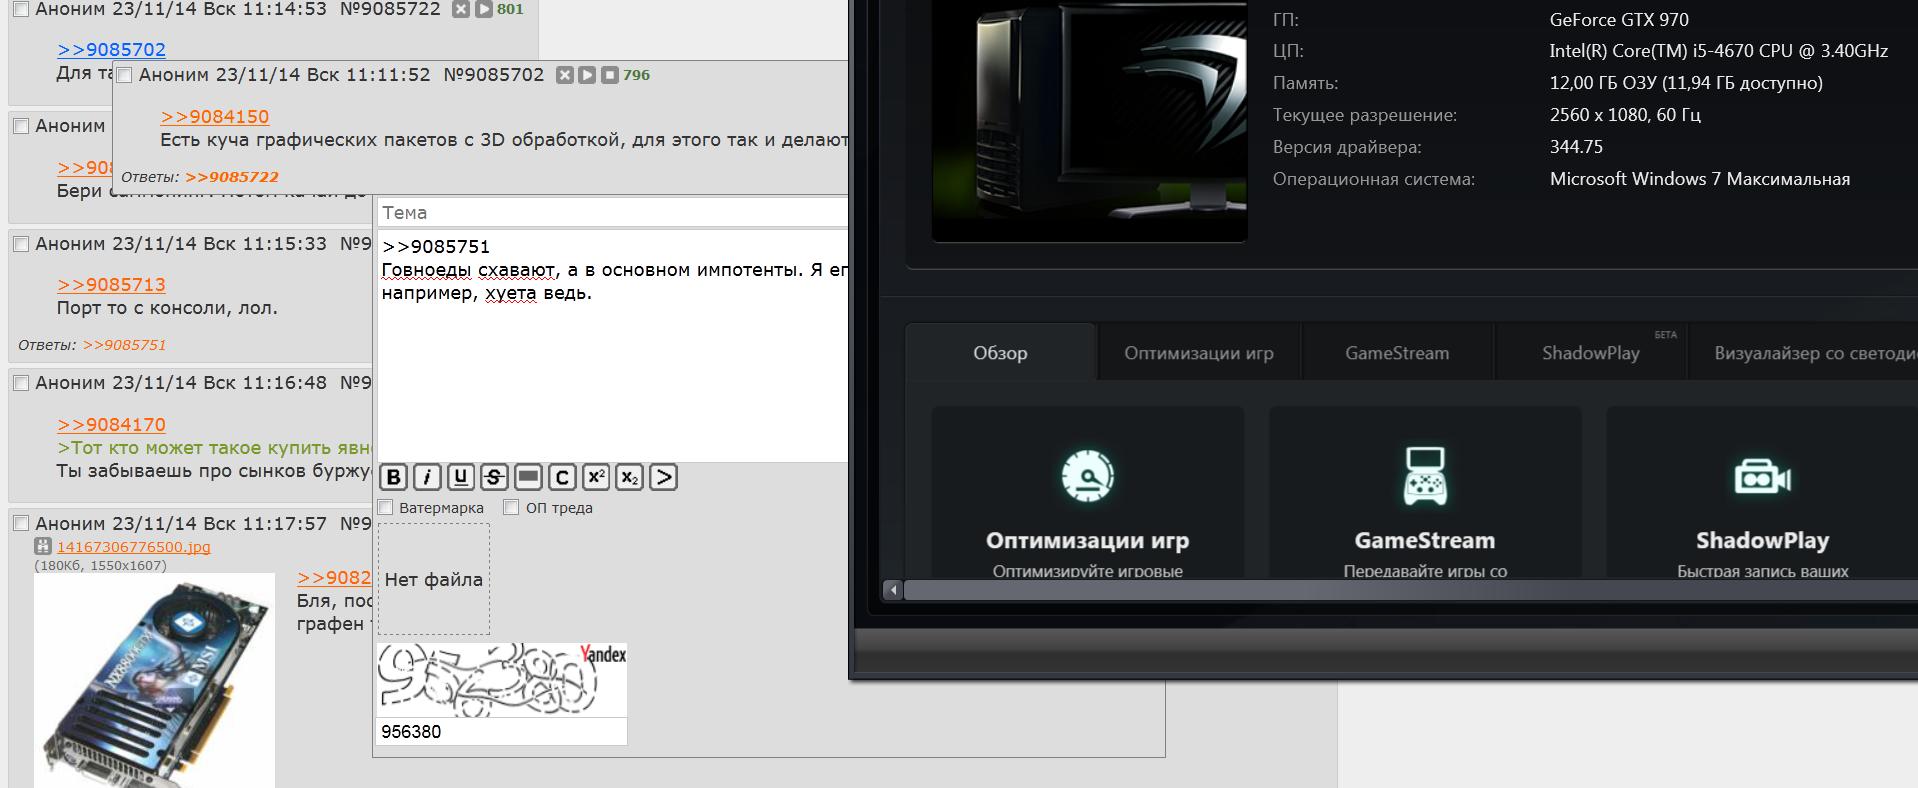Image resolution: width=1918 pixels, height=788 pixels.
Task: Tick checkbox of post at 11:15:33
Action: (21, 244)
